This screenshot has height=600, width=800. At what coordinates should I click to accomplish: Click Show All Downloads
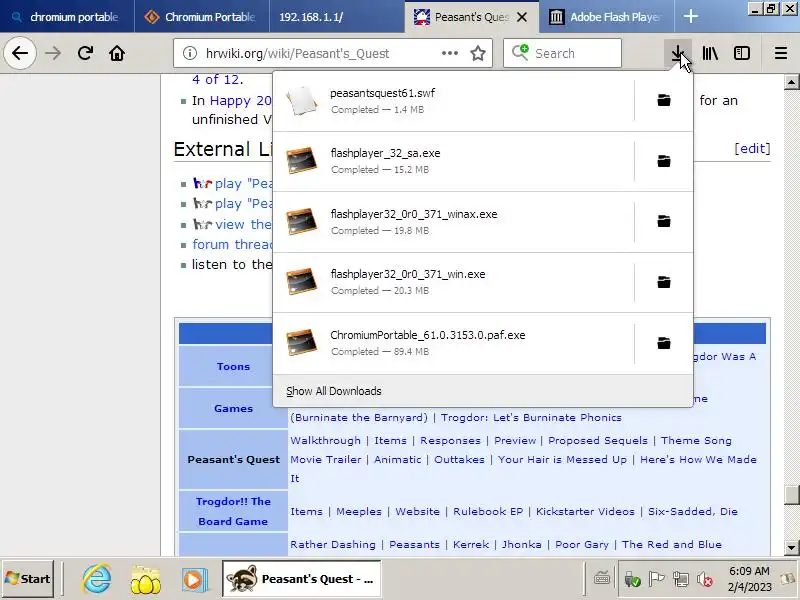pyautogui.click(x=334, y=391)
